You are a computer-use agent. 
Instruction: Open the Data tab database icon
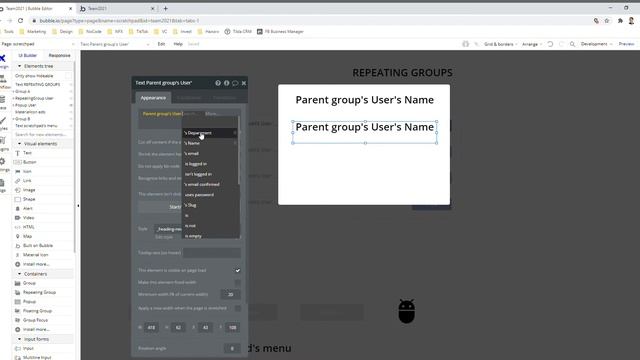tap(2, 102)
